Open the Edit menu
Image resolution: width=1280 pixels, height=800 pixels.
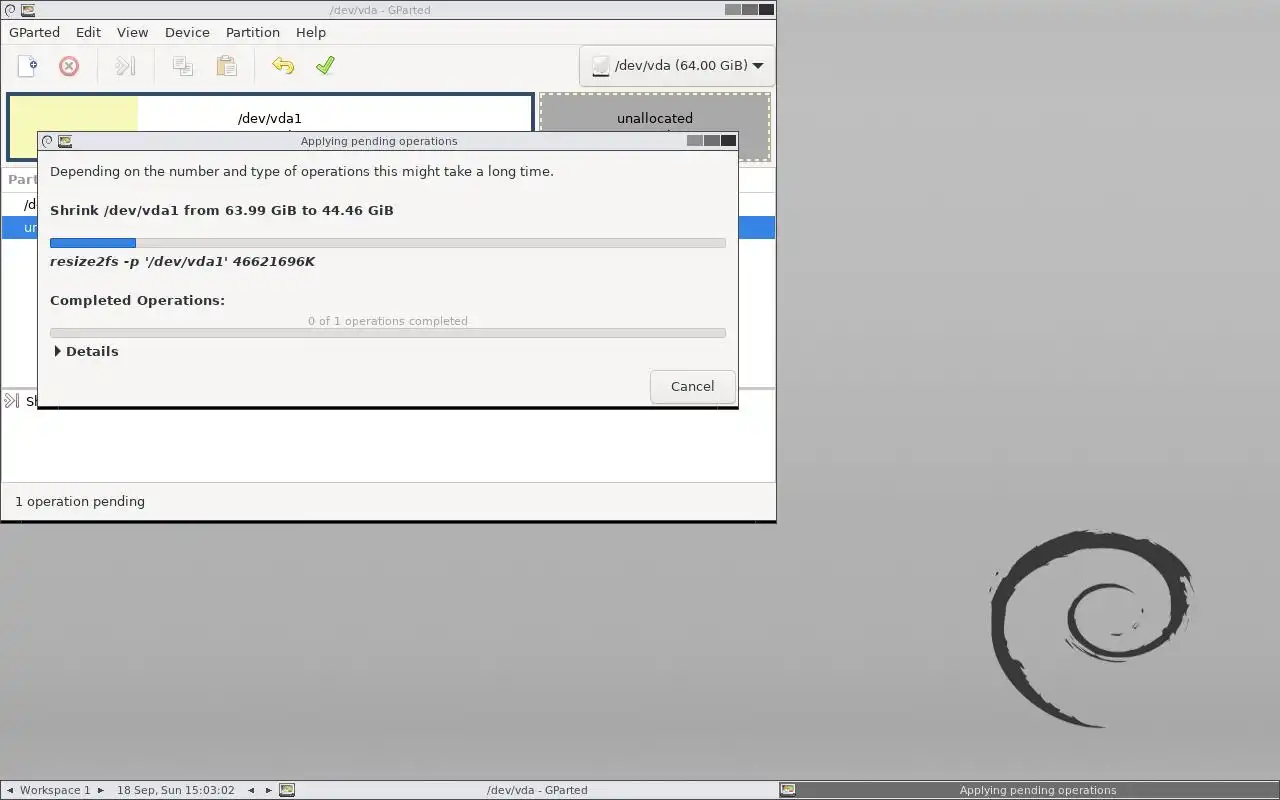[x=88, y=32]
